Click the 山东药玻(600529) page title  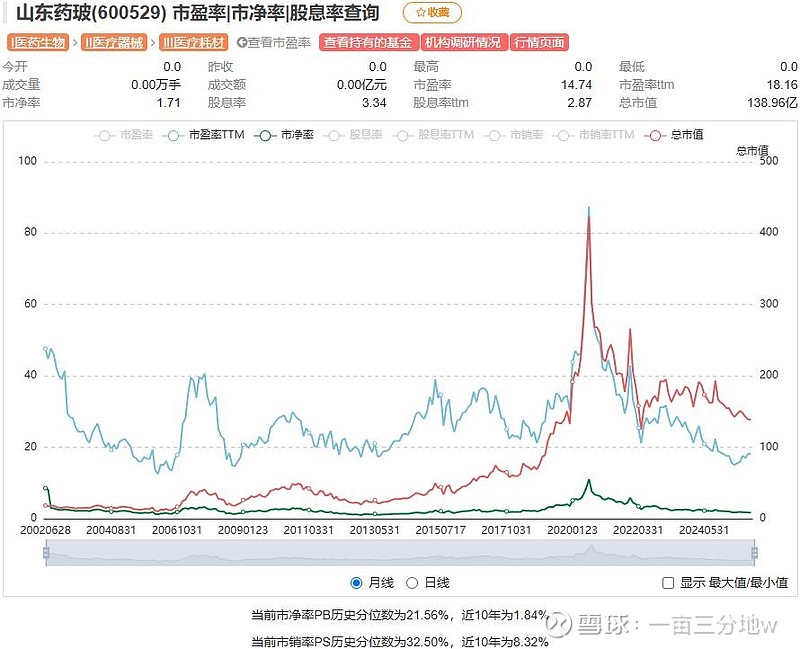click(197, 13)
